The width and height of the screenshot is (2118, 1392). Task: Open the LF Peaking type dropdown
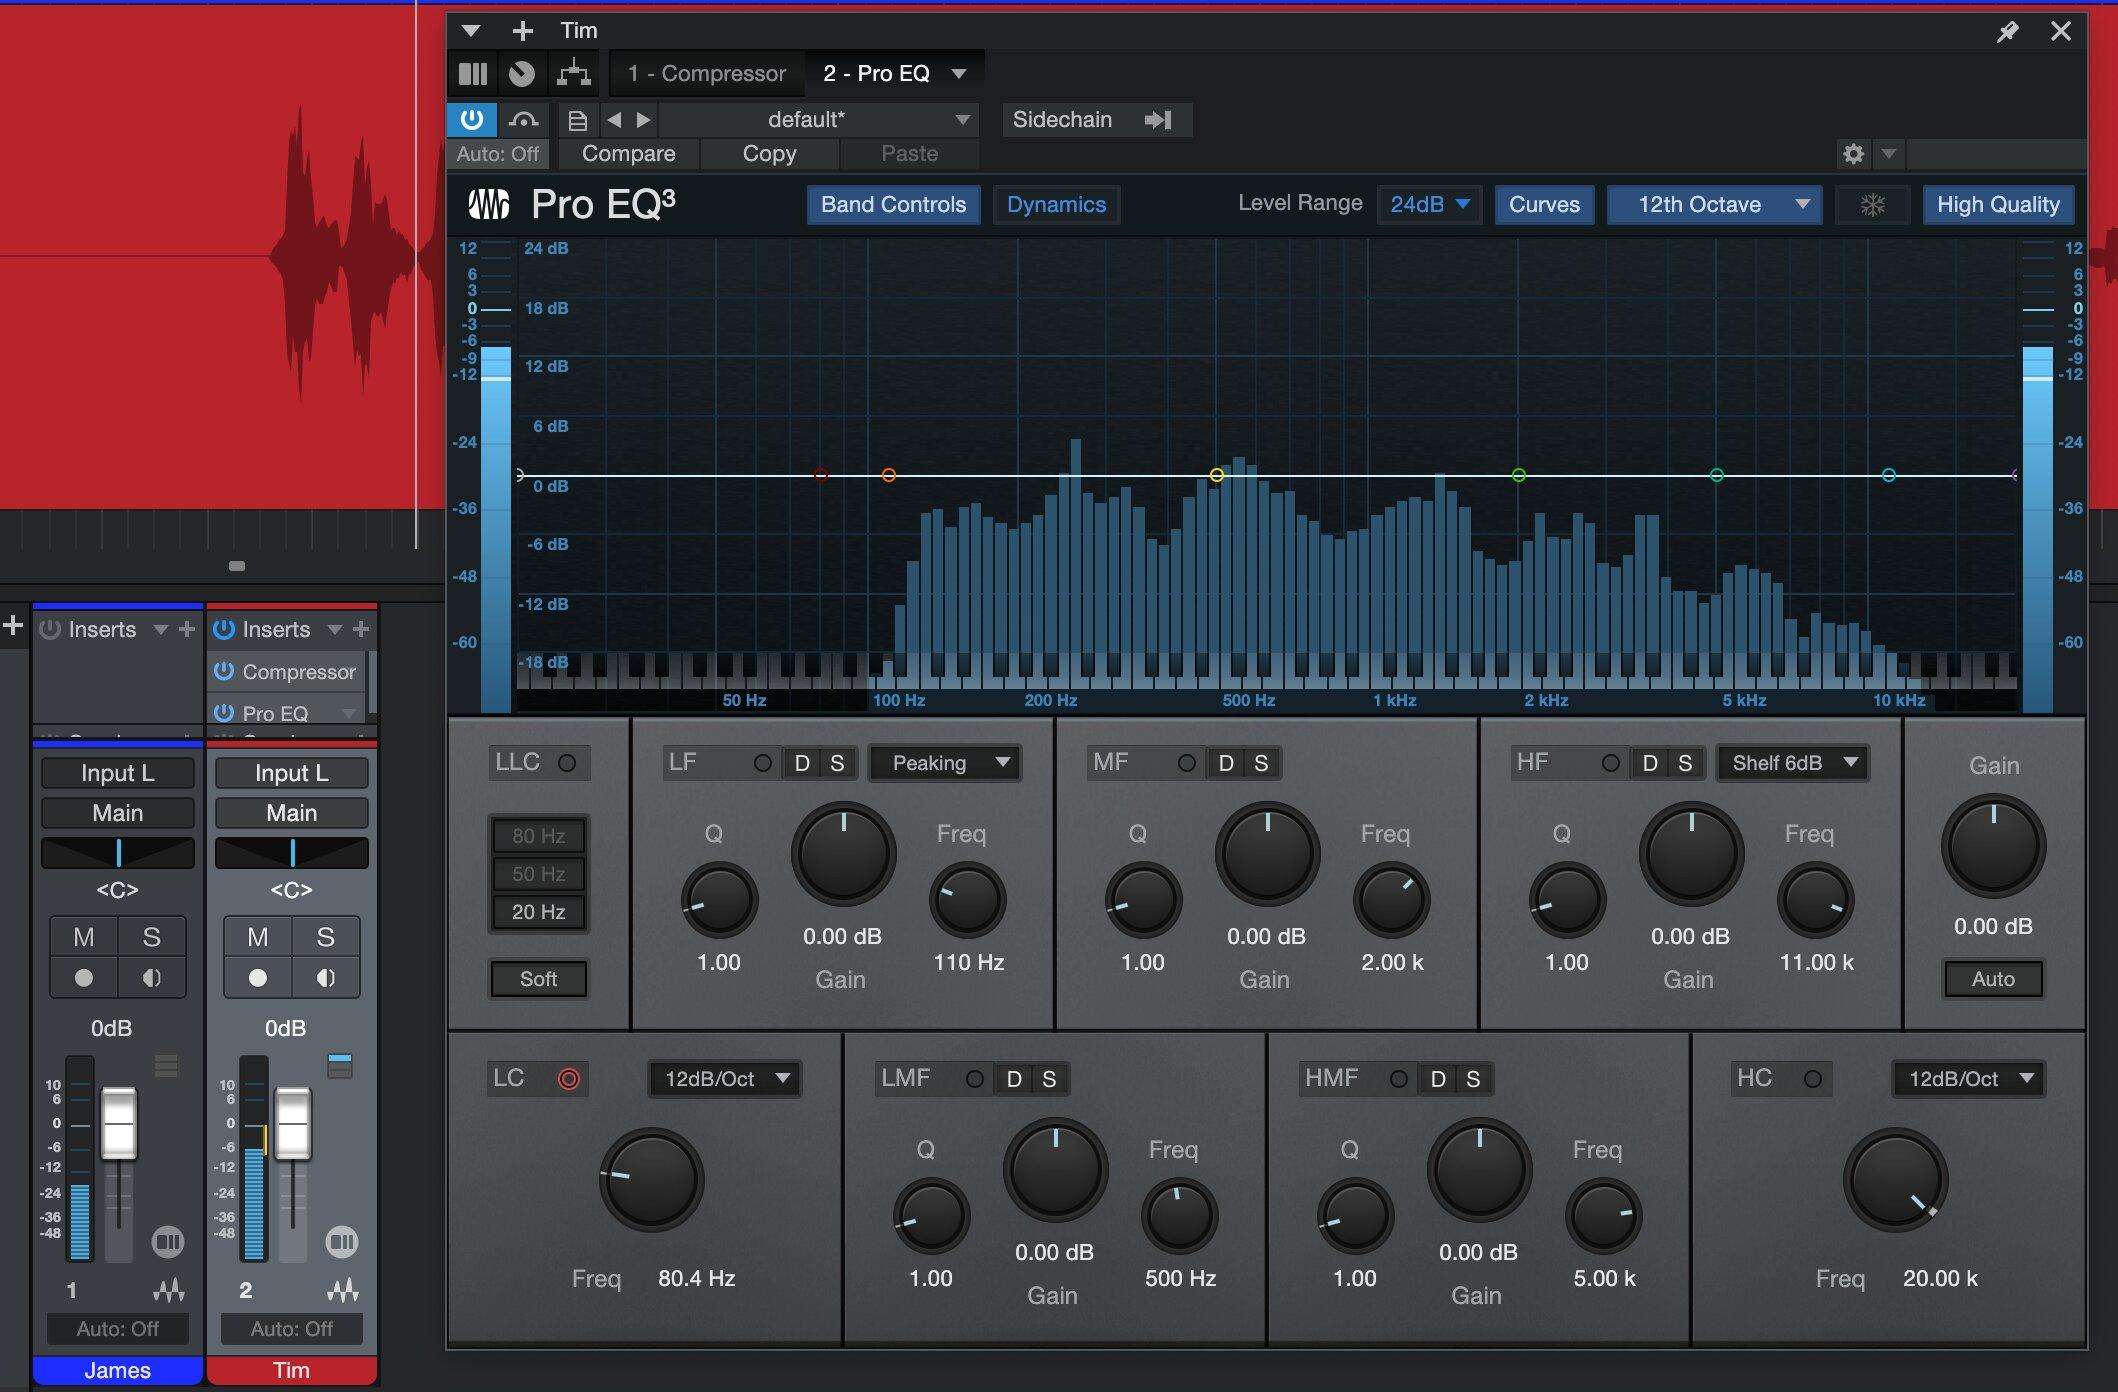tap(944, 763)
